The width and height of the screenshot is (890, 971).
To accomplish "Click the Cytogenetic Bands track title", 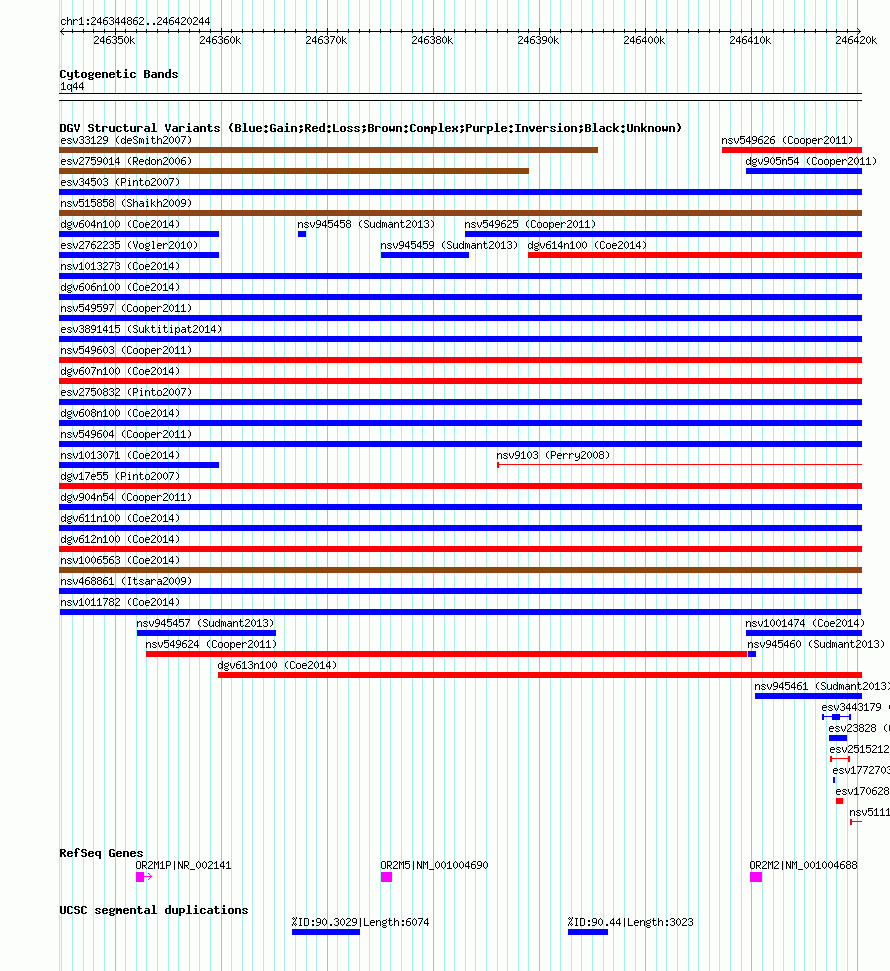I will (x=119, y=74).
